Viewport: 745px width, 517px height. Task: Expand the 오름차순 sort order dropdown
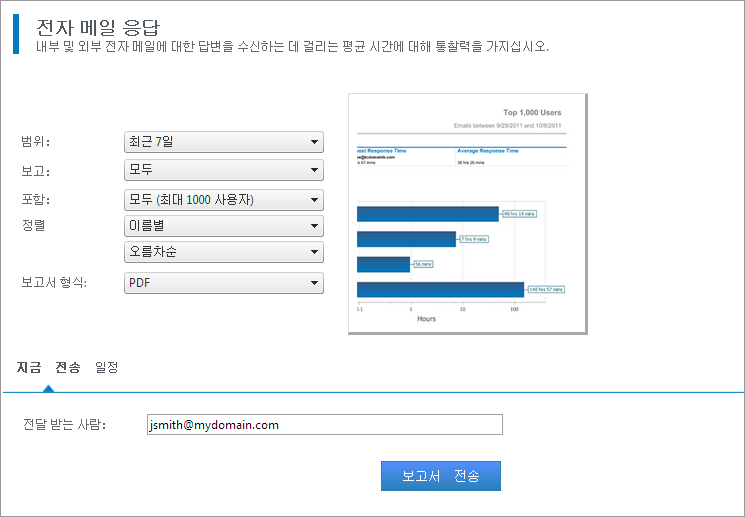pos(223,252)
